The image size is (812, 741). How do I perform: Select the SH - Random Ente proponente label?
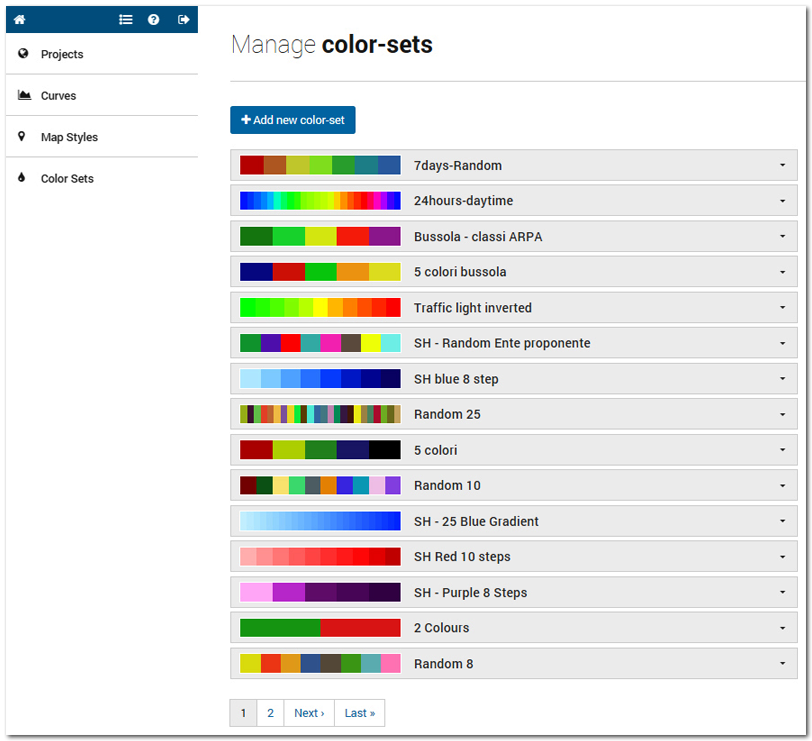[502, 343]
